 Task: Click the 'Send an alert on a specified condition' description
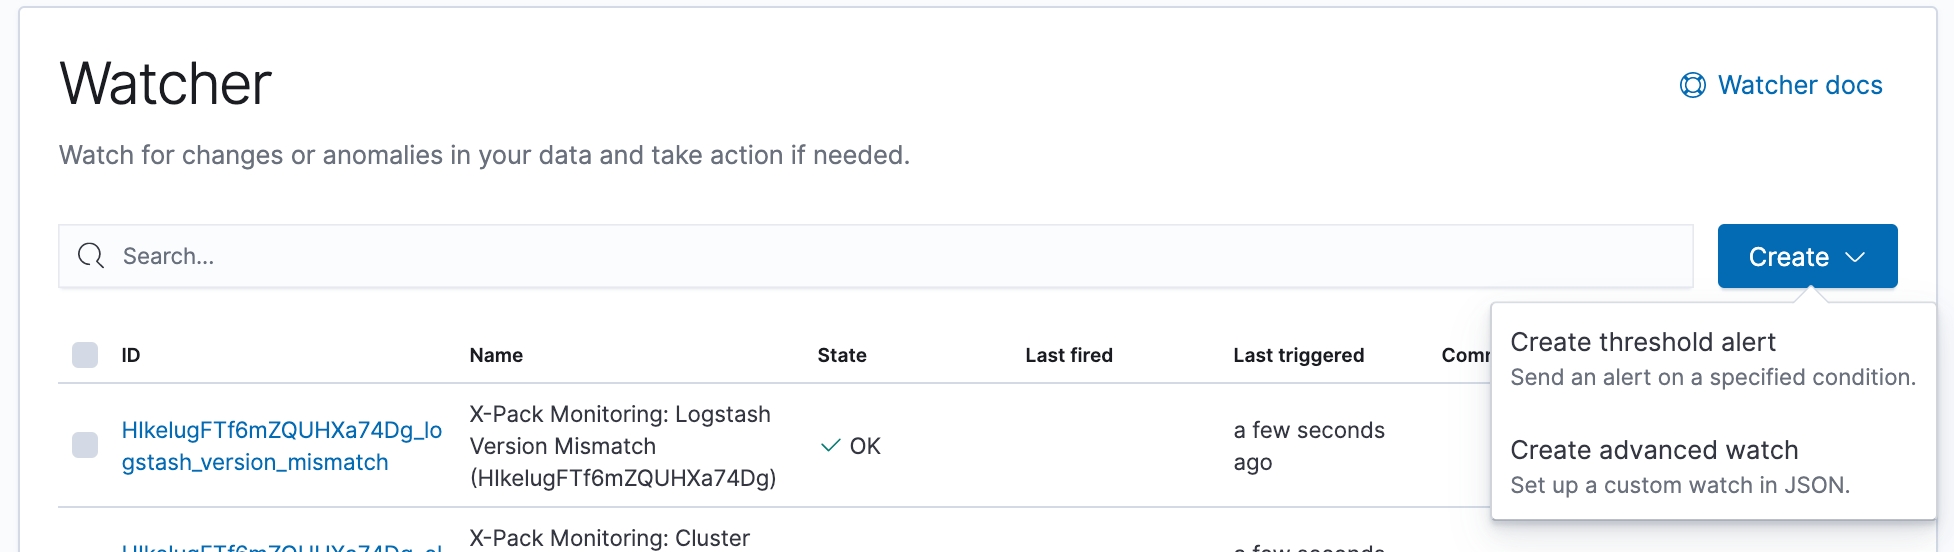1713,377
